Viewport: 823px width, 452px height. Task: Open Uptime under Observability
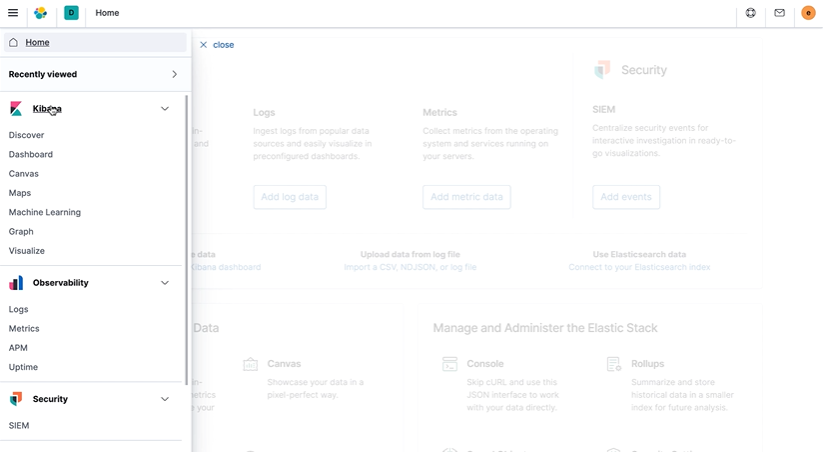click(23, 368)
